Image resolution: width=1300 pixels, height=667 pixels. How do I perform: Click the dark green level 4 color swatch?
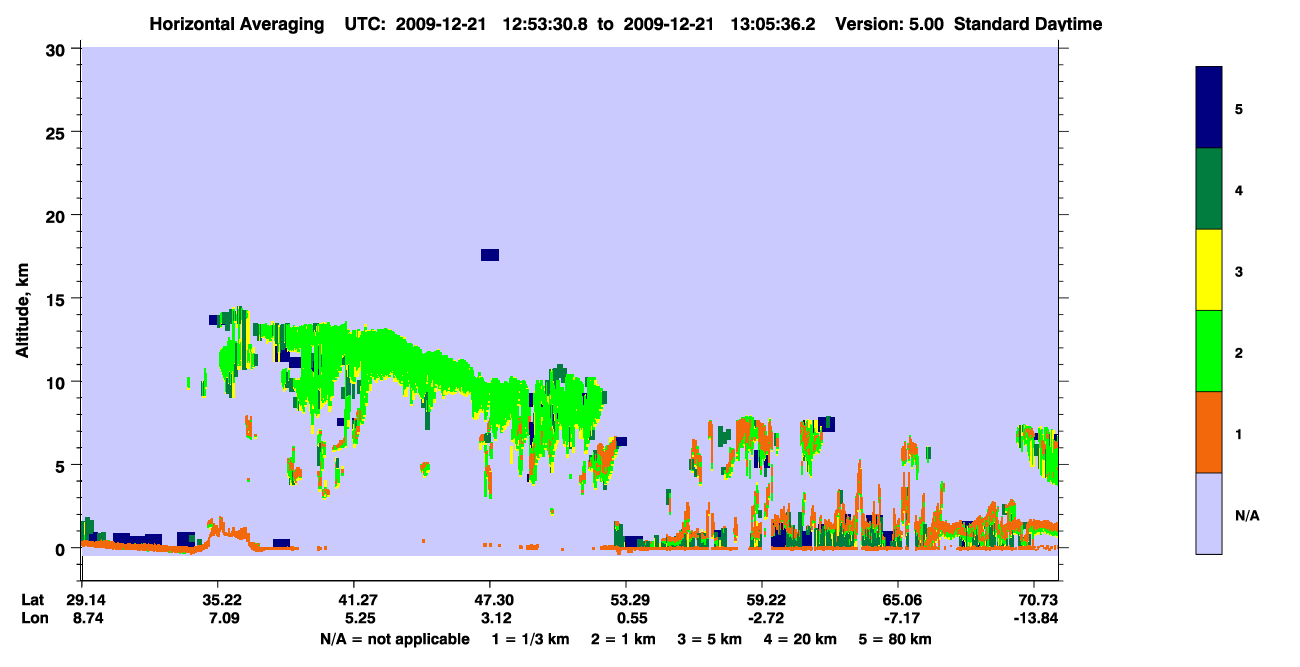(1209, 189)
